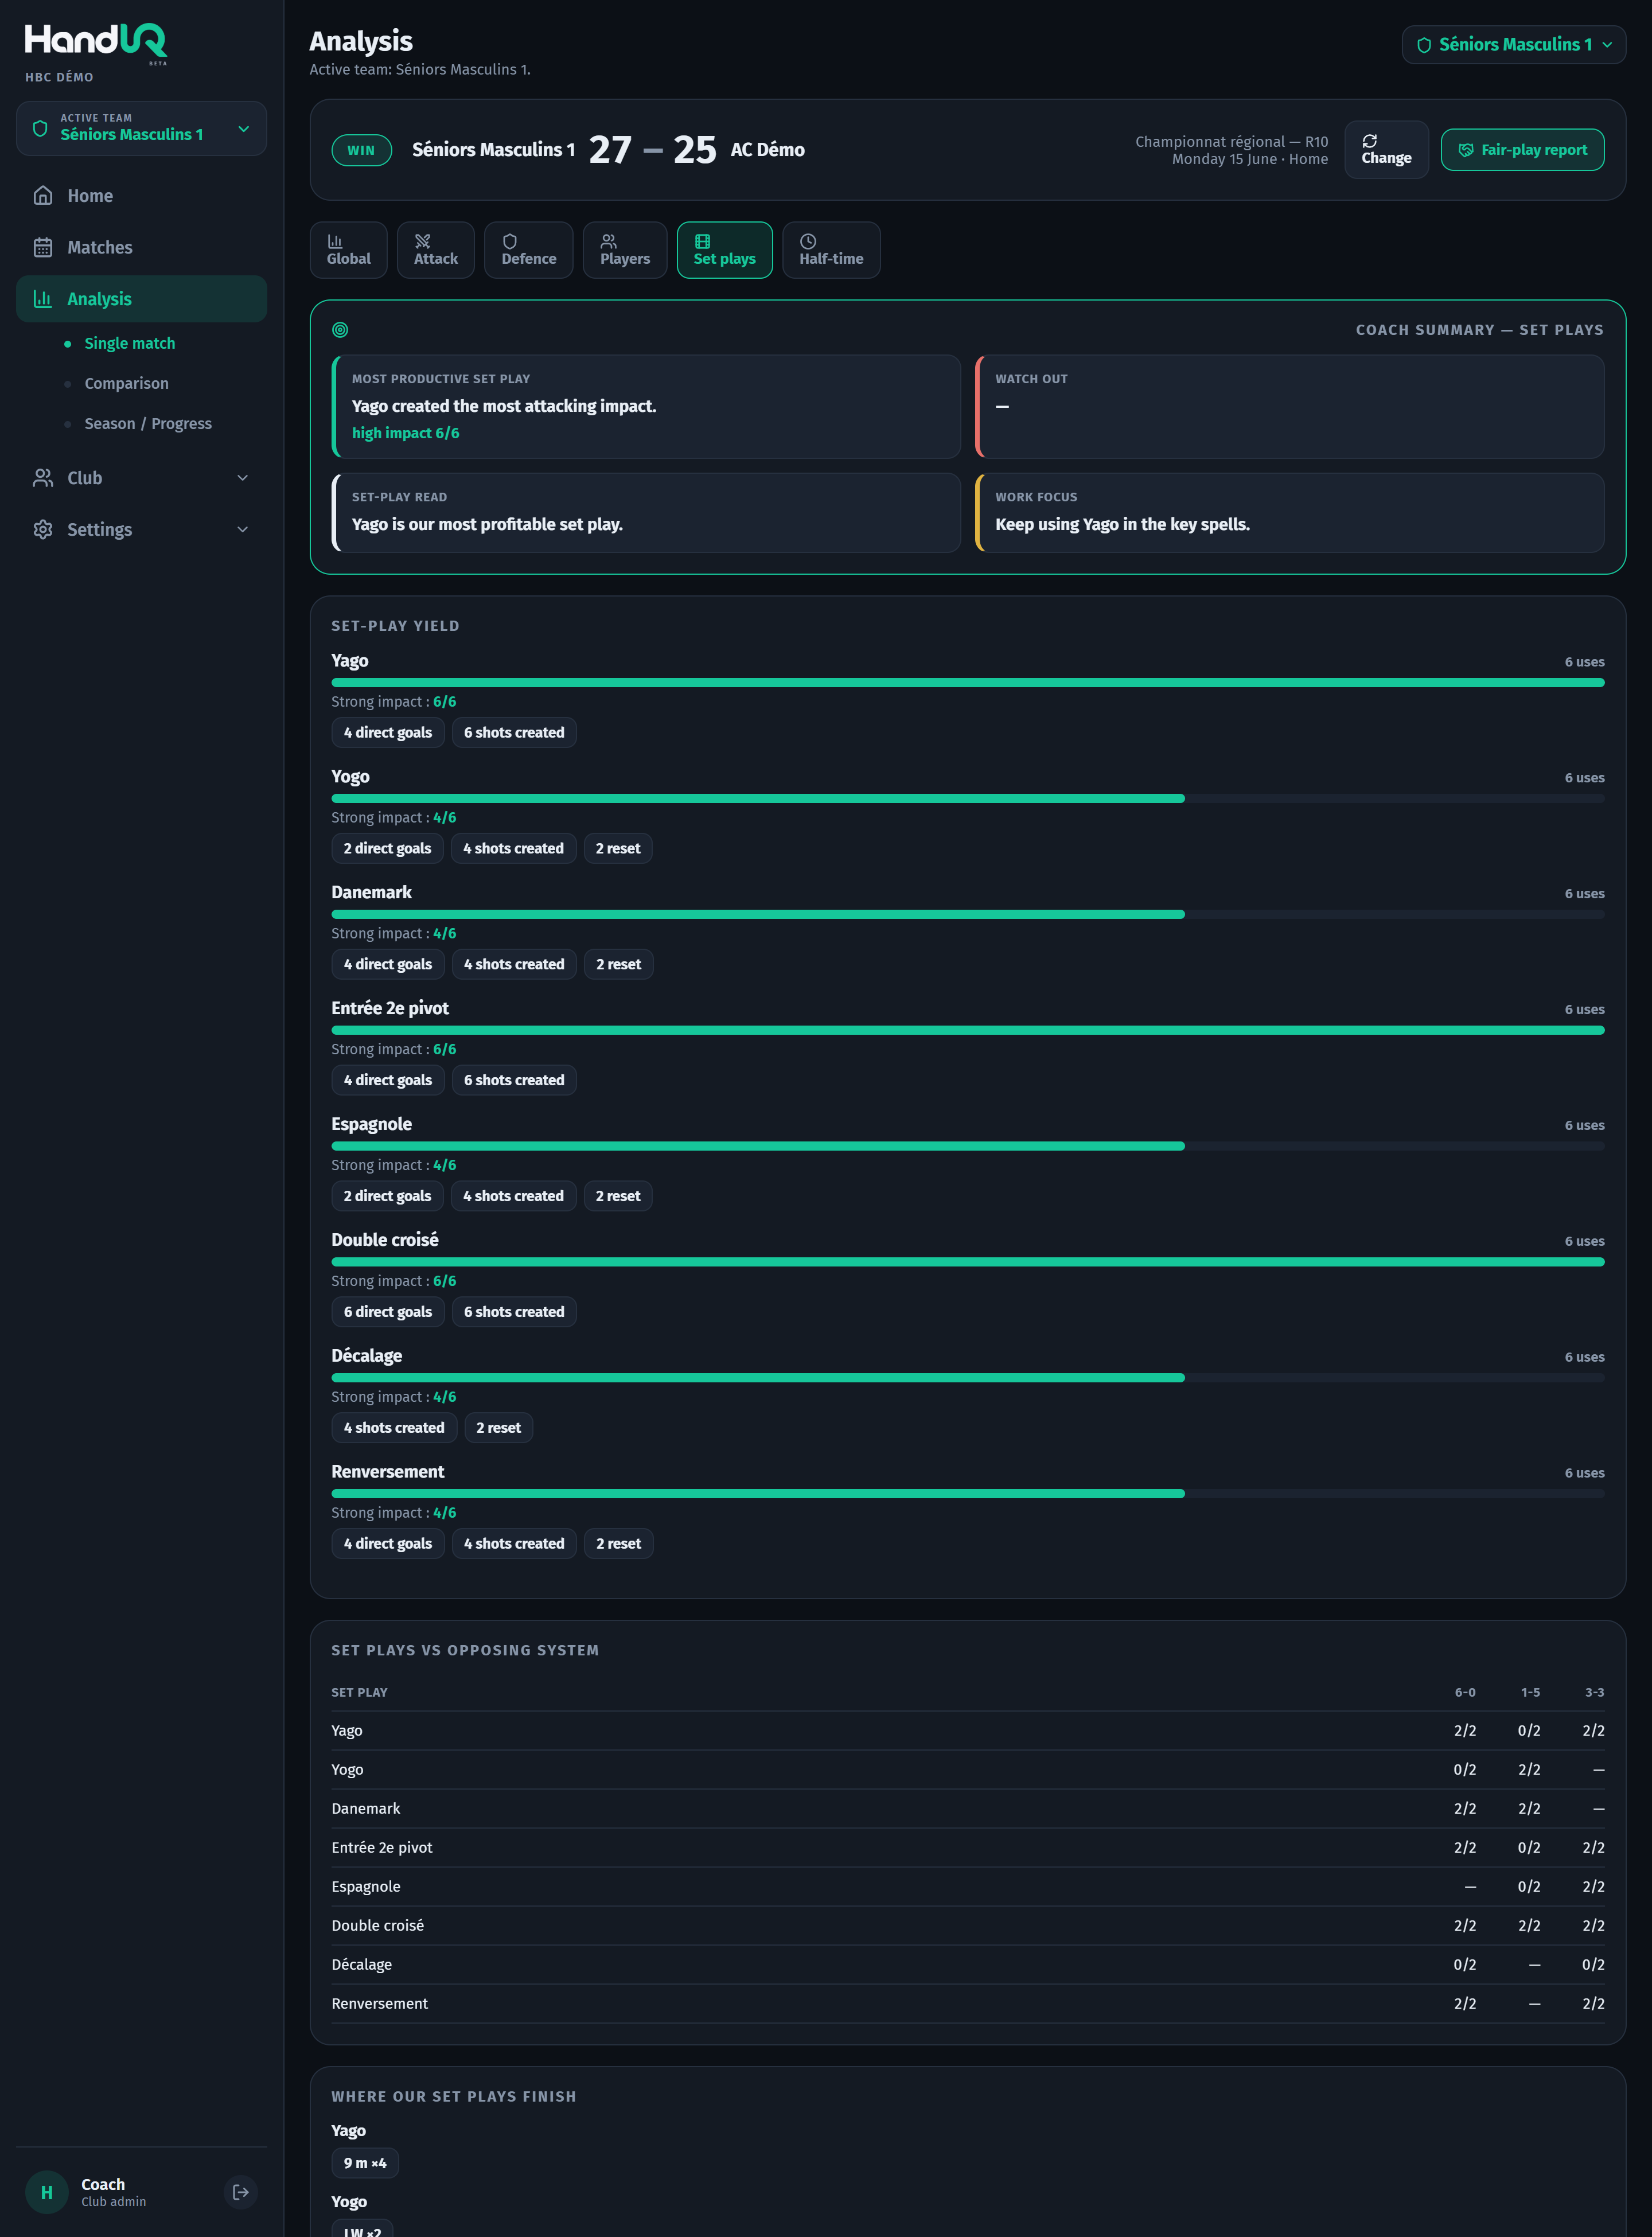The height and width of the screenshot is (2237, 1652).
Task: Click the target icon in Coach Summary
Action: (340, 330)
